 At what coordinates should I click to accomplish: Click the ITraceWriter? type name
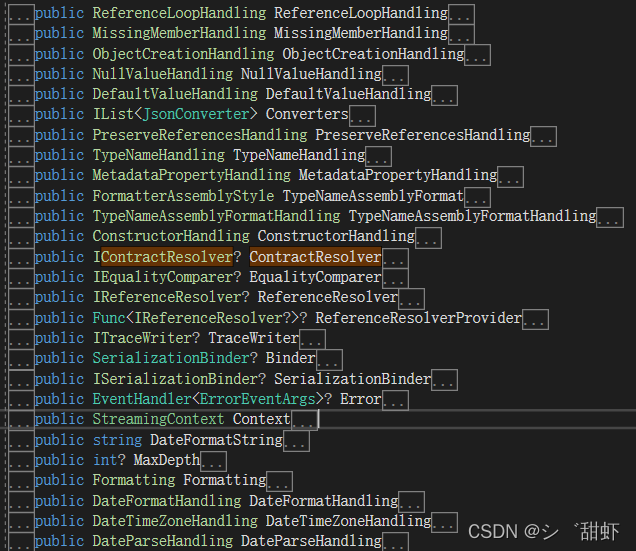[146, 338]
